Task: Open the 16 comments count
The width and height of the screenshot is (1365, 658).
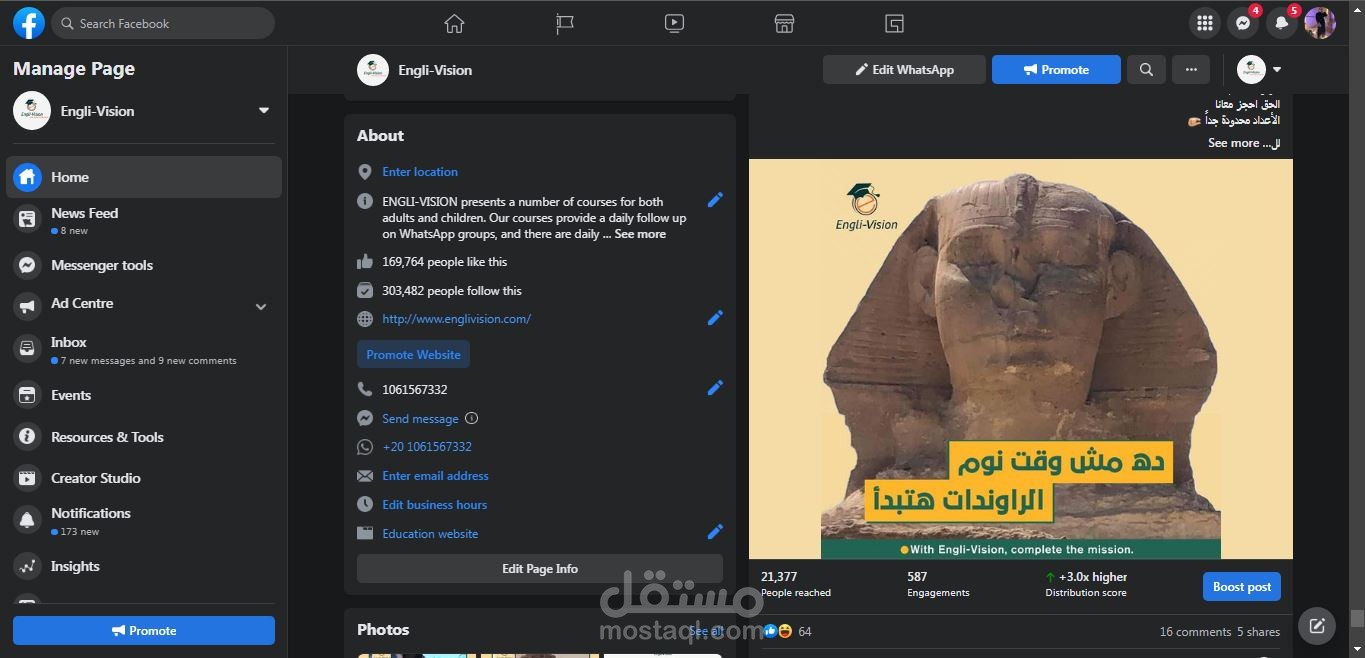Action: coord(1195,632)
